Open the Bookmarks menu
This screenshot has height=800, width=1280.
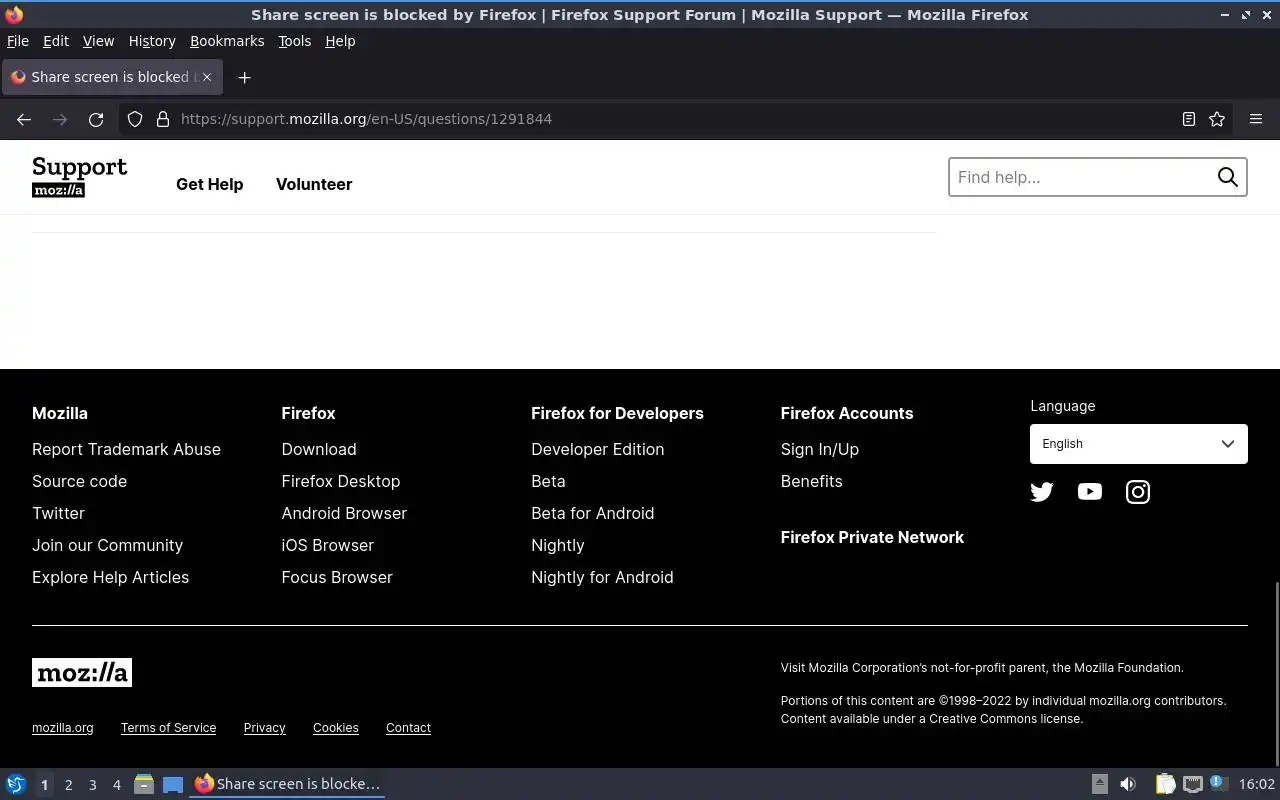[x=227, y=41]
